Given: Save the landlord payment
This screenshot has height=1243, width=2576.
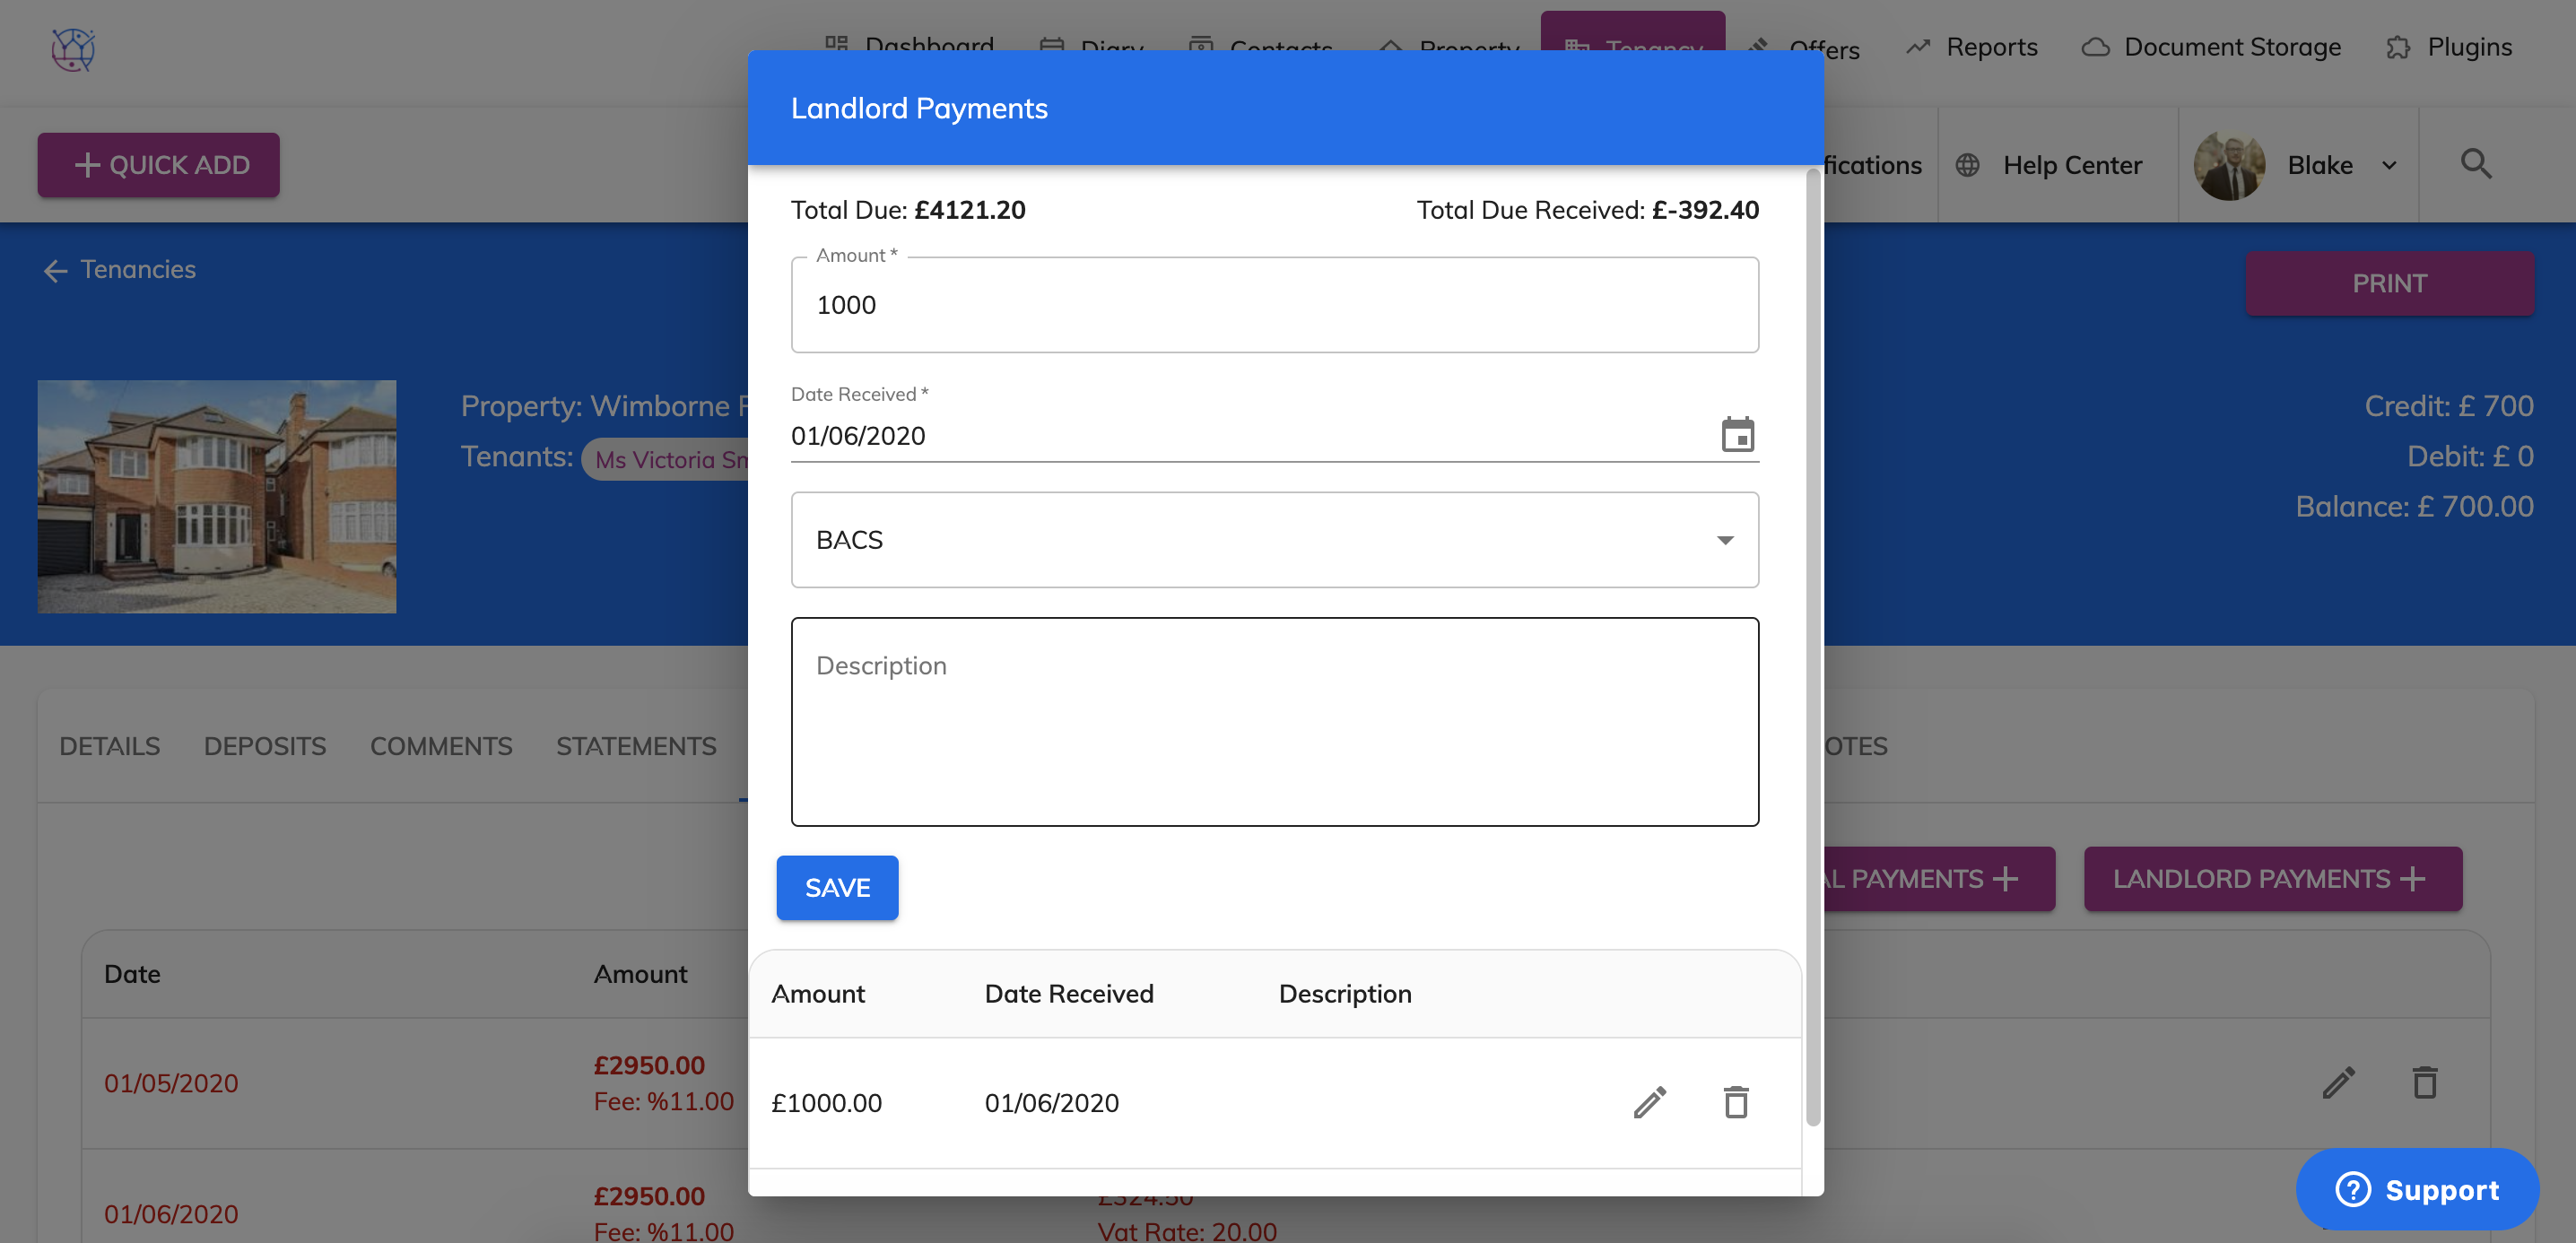Looking at the screenshot, I should 837,888.
